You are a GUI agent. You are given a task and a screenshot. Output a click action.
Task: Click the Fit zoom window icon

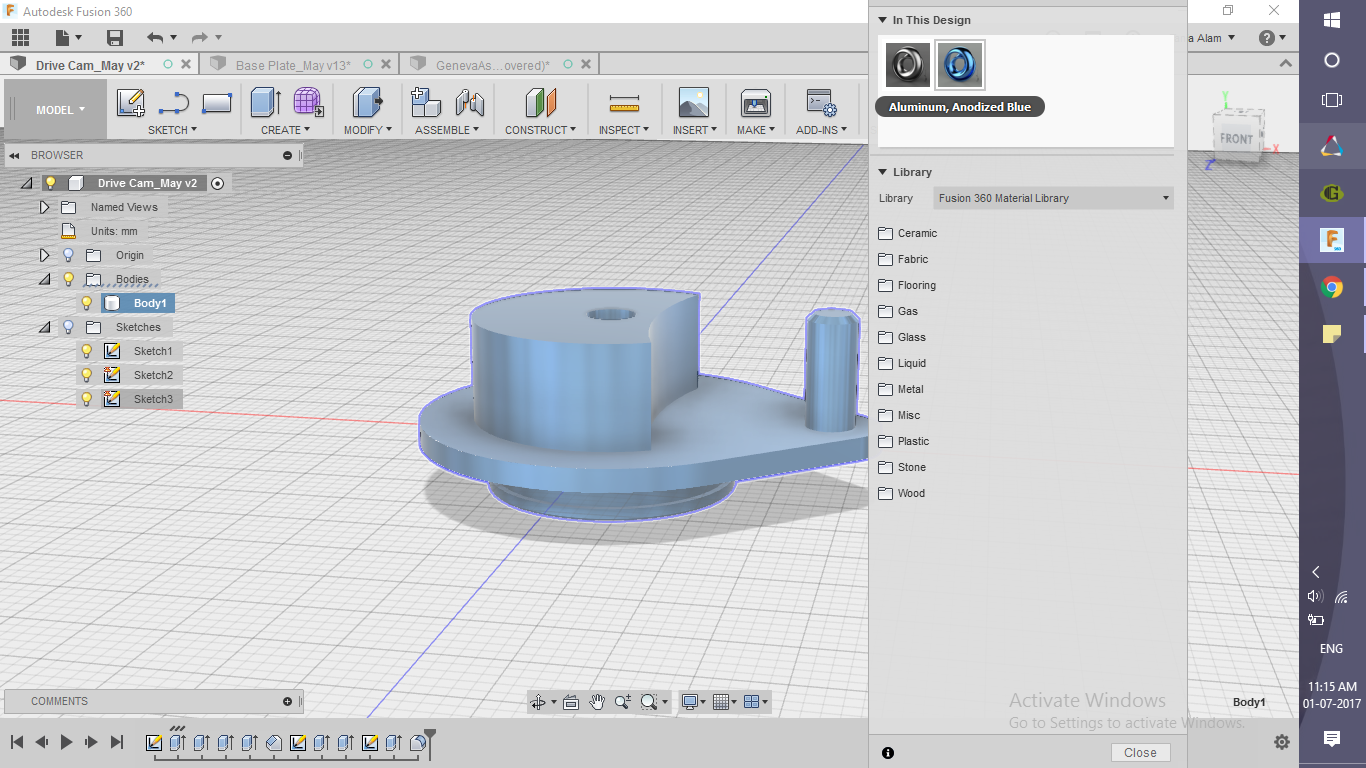coord(649,702)
